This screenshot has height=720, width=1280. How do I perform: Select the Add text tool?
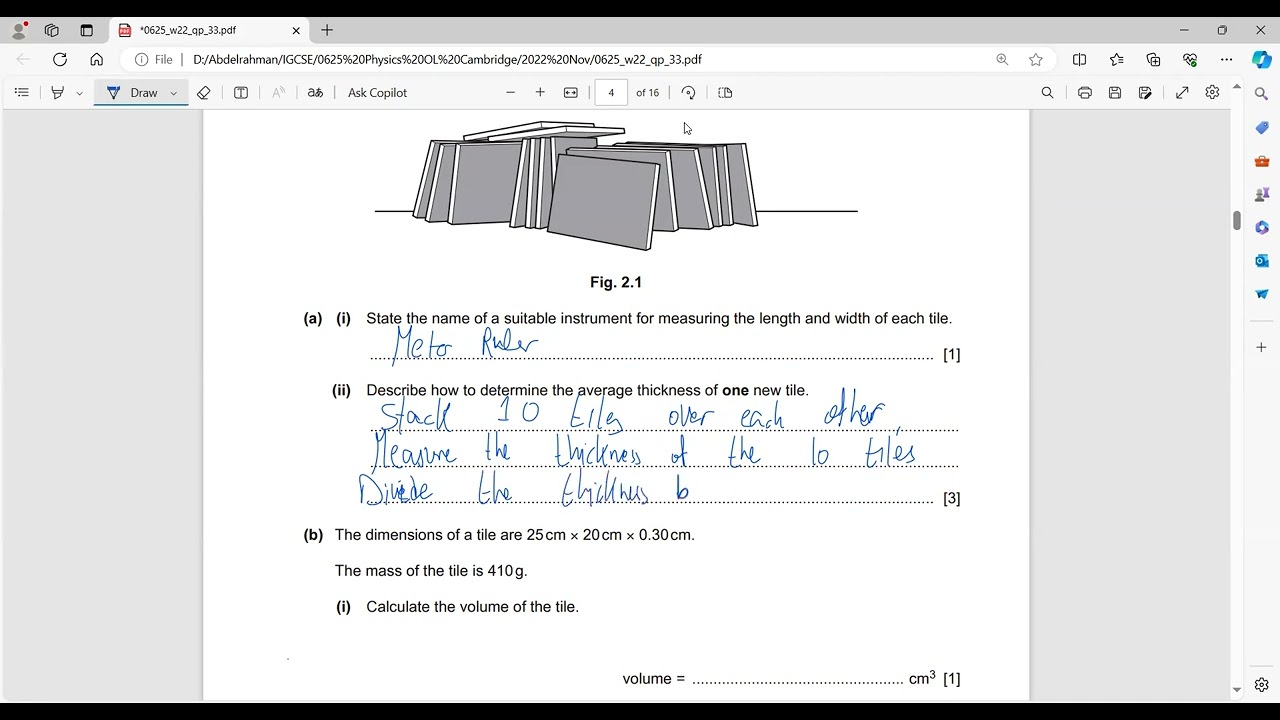coord(241,92)
